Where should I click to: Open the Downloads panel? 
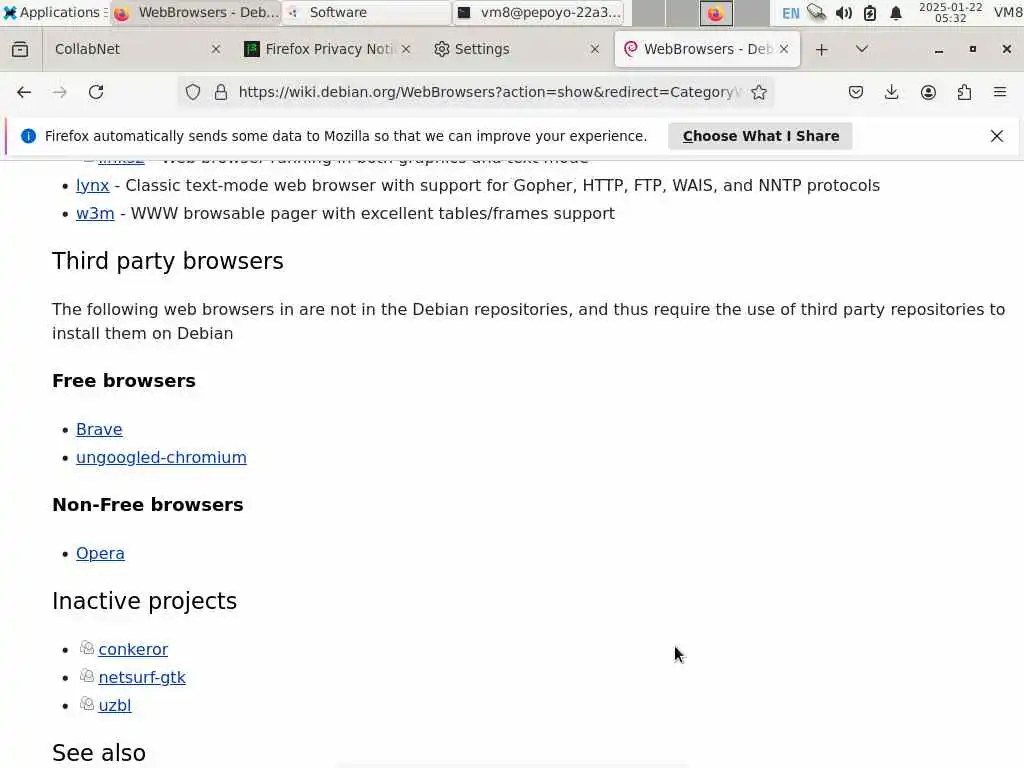click(x=891, y=92)
